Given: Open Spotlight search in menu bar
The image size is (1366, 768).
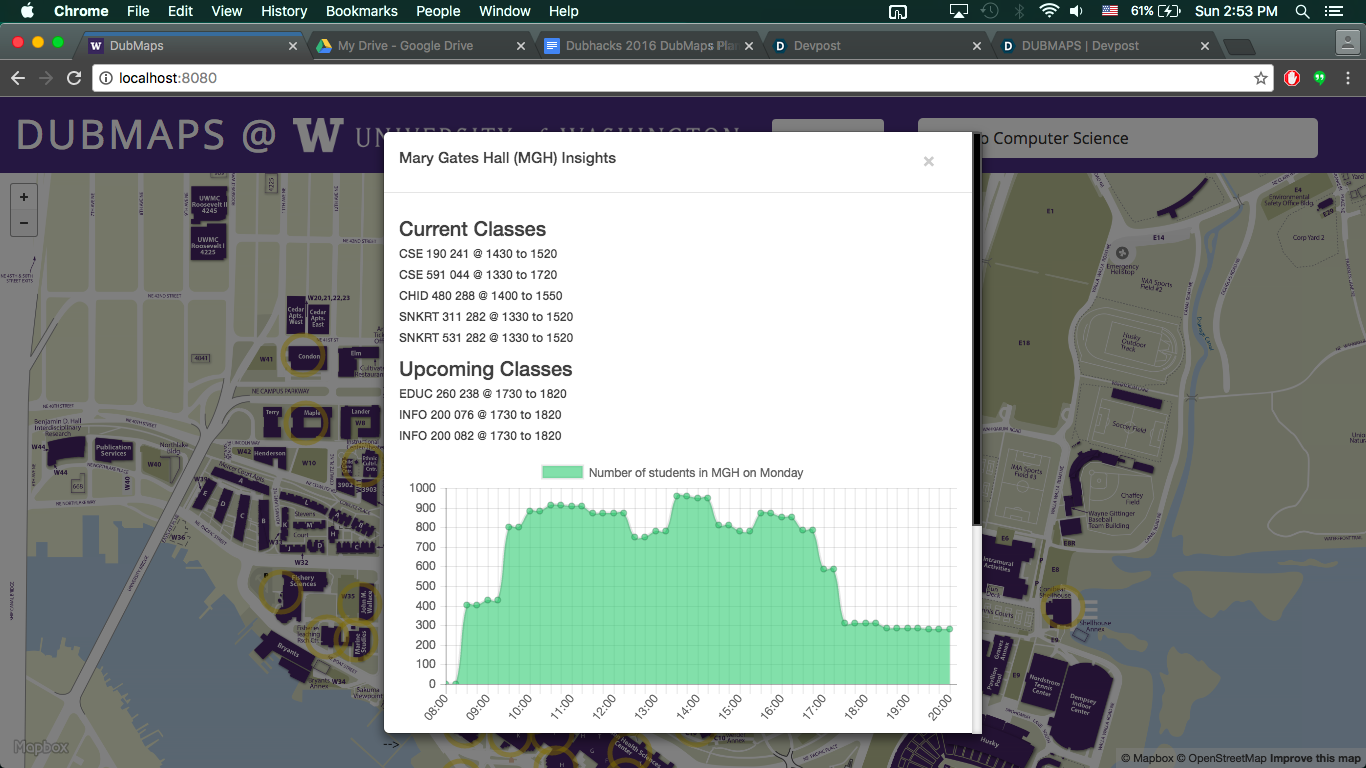Looking at the screenshot, I should [x=1302, y=11].
